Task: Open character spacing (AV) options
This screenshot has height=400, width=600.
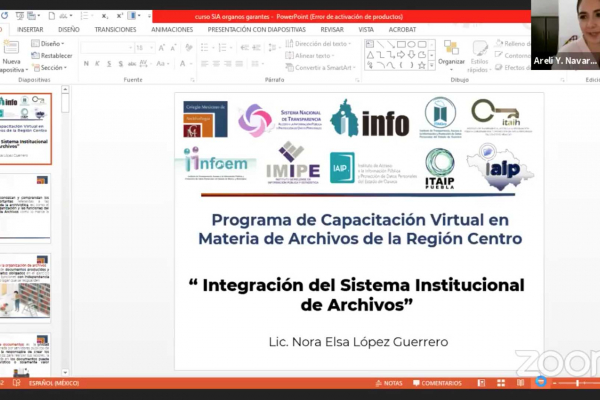Action: pos(144,64)
